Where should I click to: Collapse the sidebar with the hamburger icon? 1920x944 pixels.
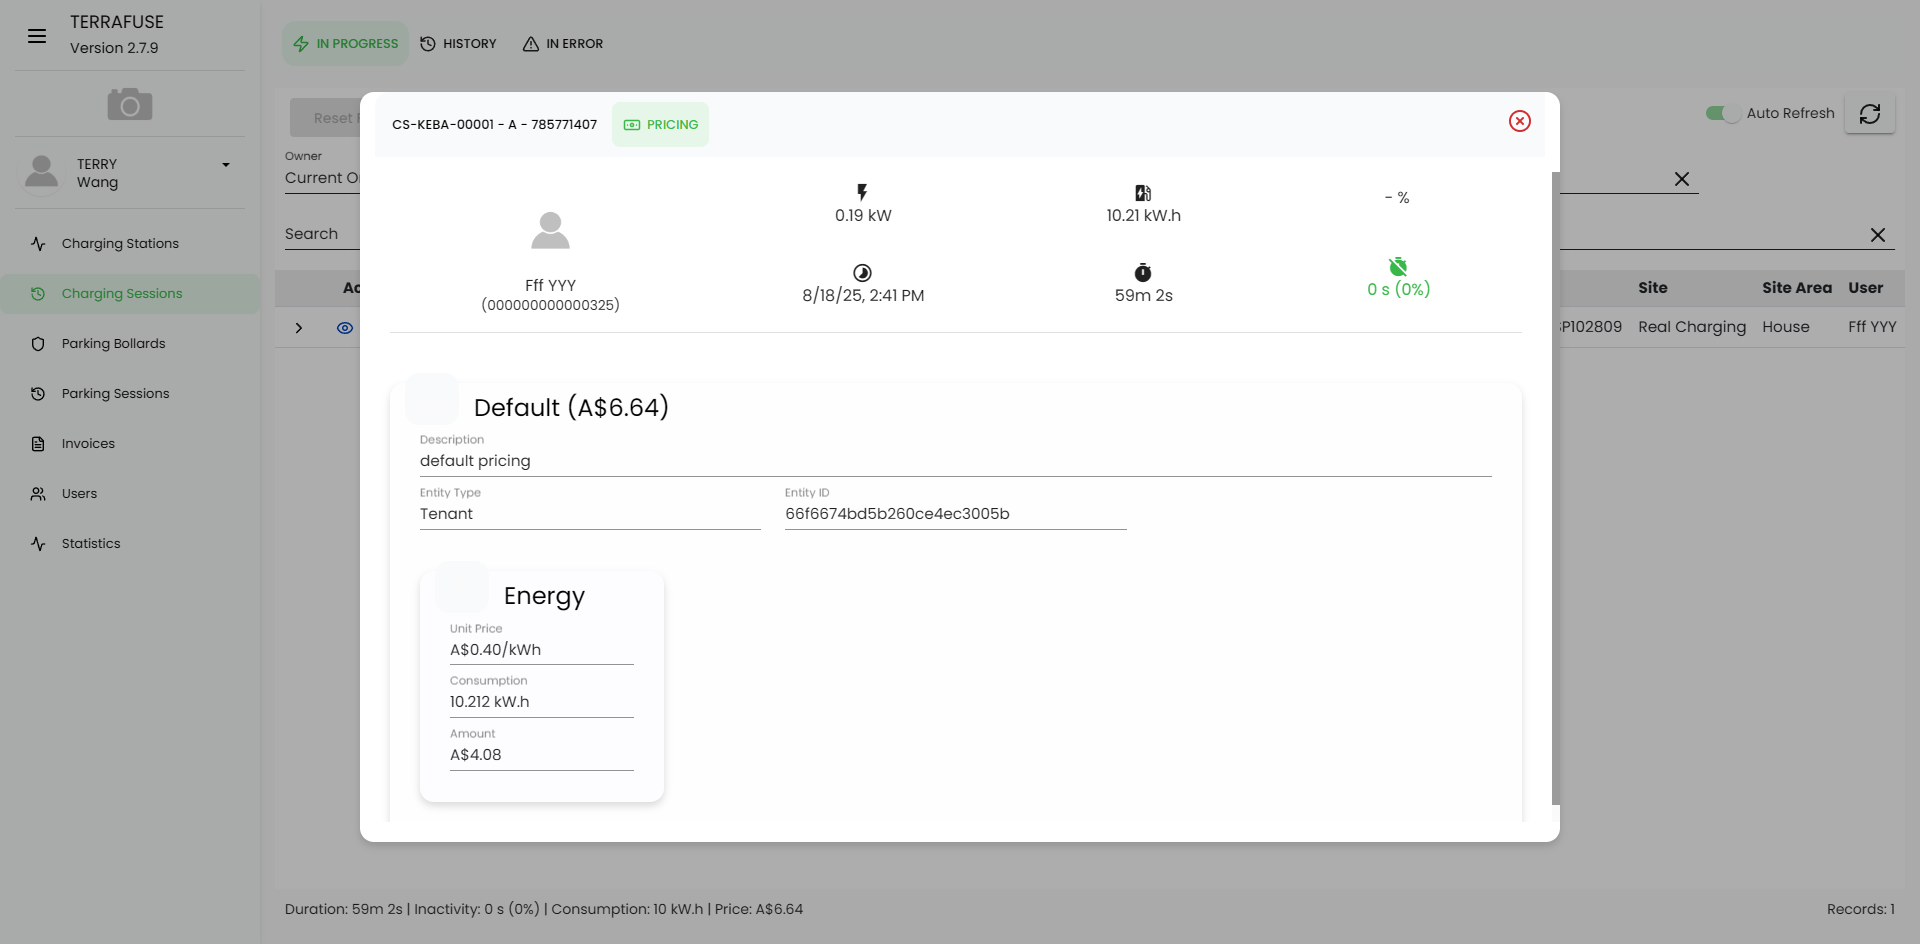[37, 35]
